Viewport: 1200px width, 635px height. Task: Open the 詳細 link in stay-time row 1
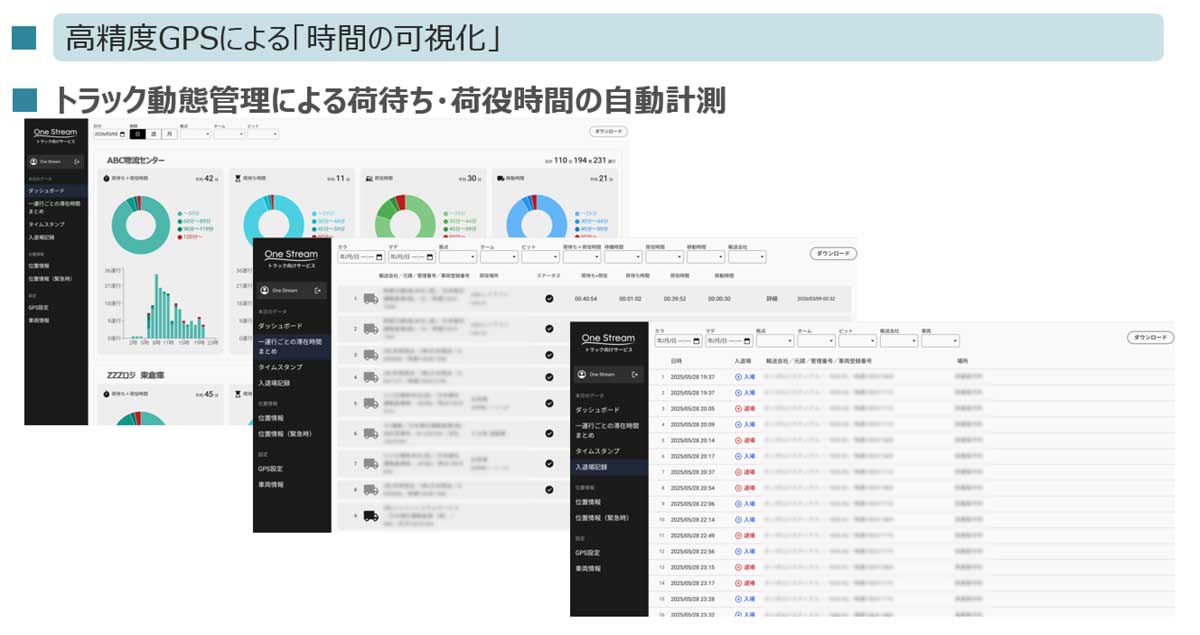click(771, 298)
